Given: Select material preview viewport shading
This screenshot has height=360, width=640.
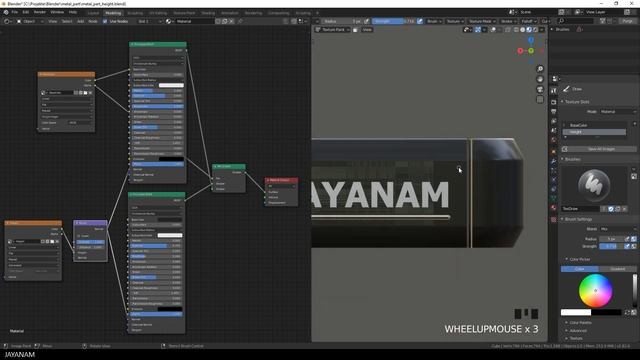Looking at the screenshot, I should (529, 30).
